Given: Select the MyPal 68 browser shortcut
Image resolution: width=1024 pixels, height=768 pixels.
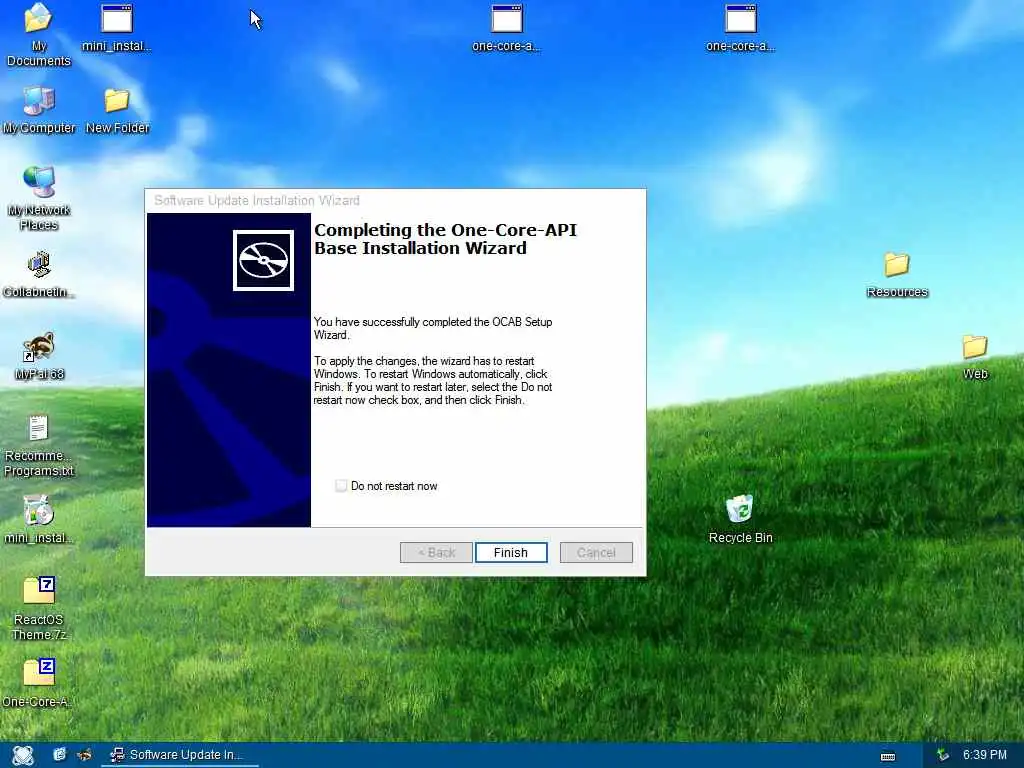Looking at the screenshot, I should 39,357.
